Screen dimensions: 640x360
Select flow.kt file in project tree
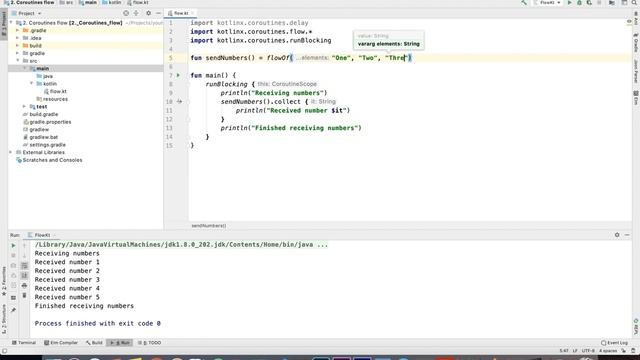[58, 91]
